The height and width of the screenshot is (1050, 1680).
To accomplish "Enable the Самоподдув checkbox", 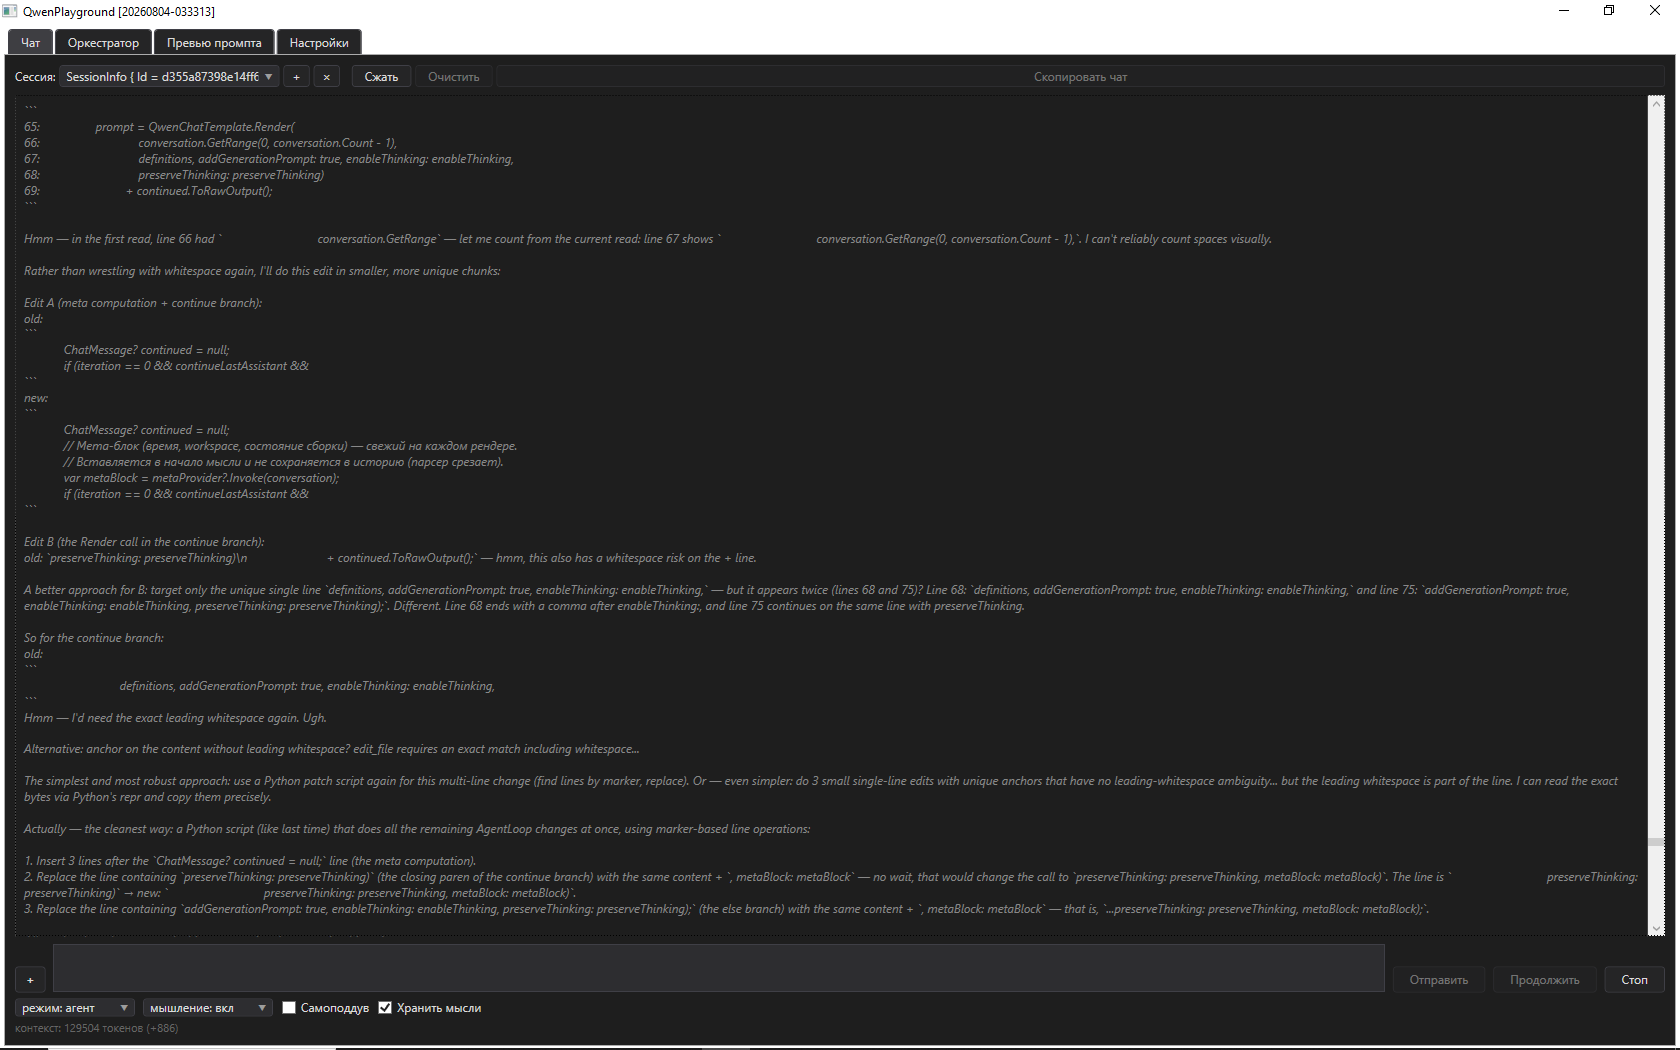I will (289, 1008).
